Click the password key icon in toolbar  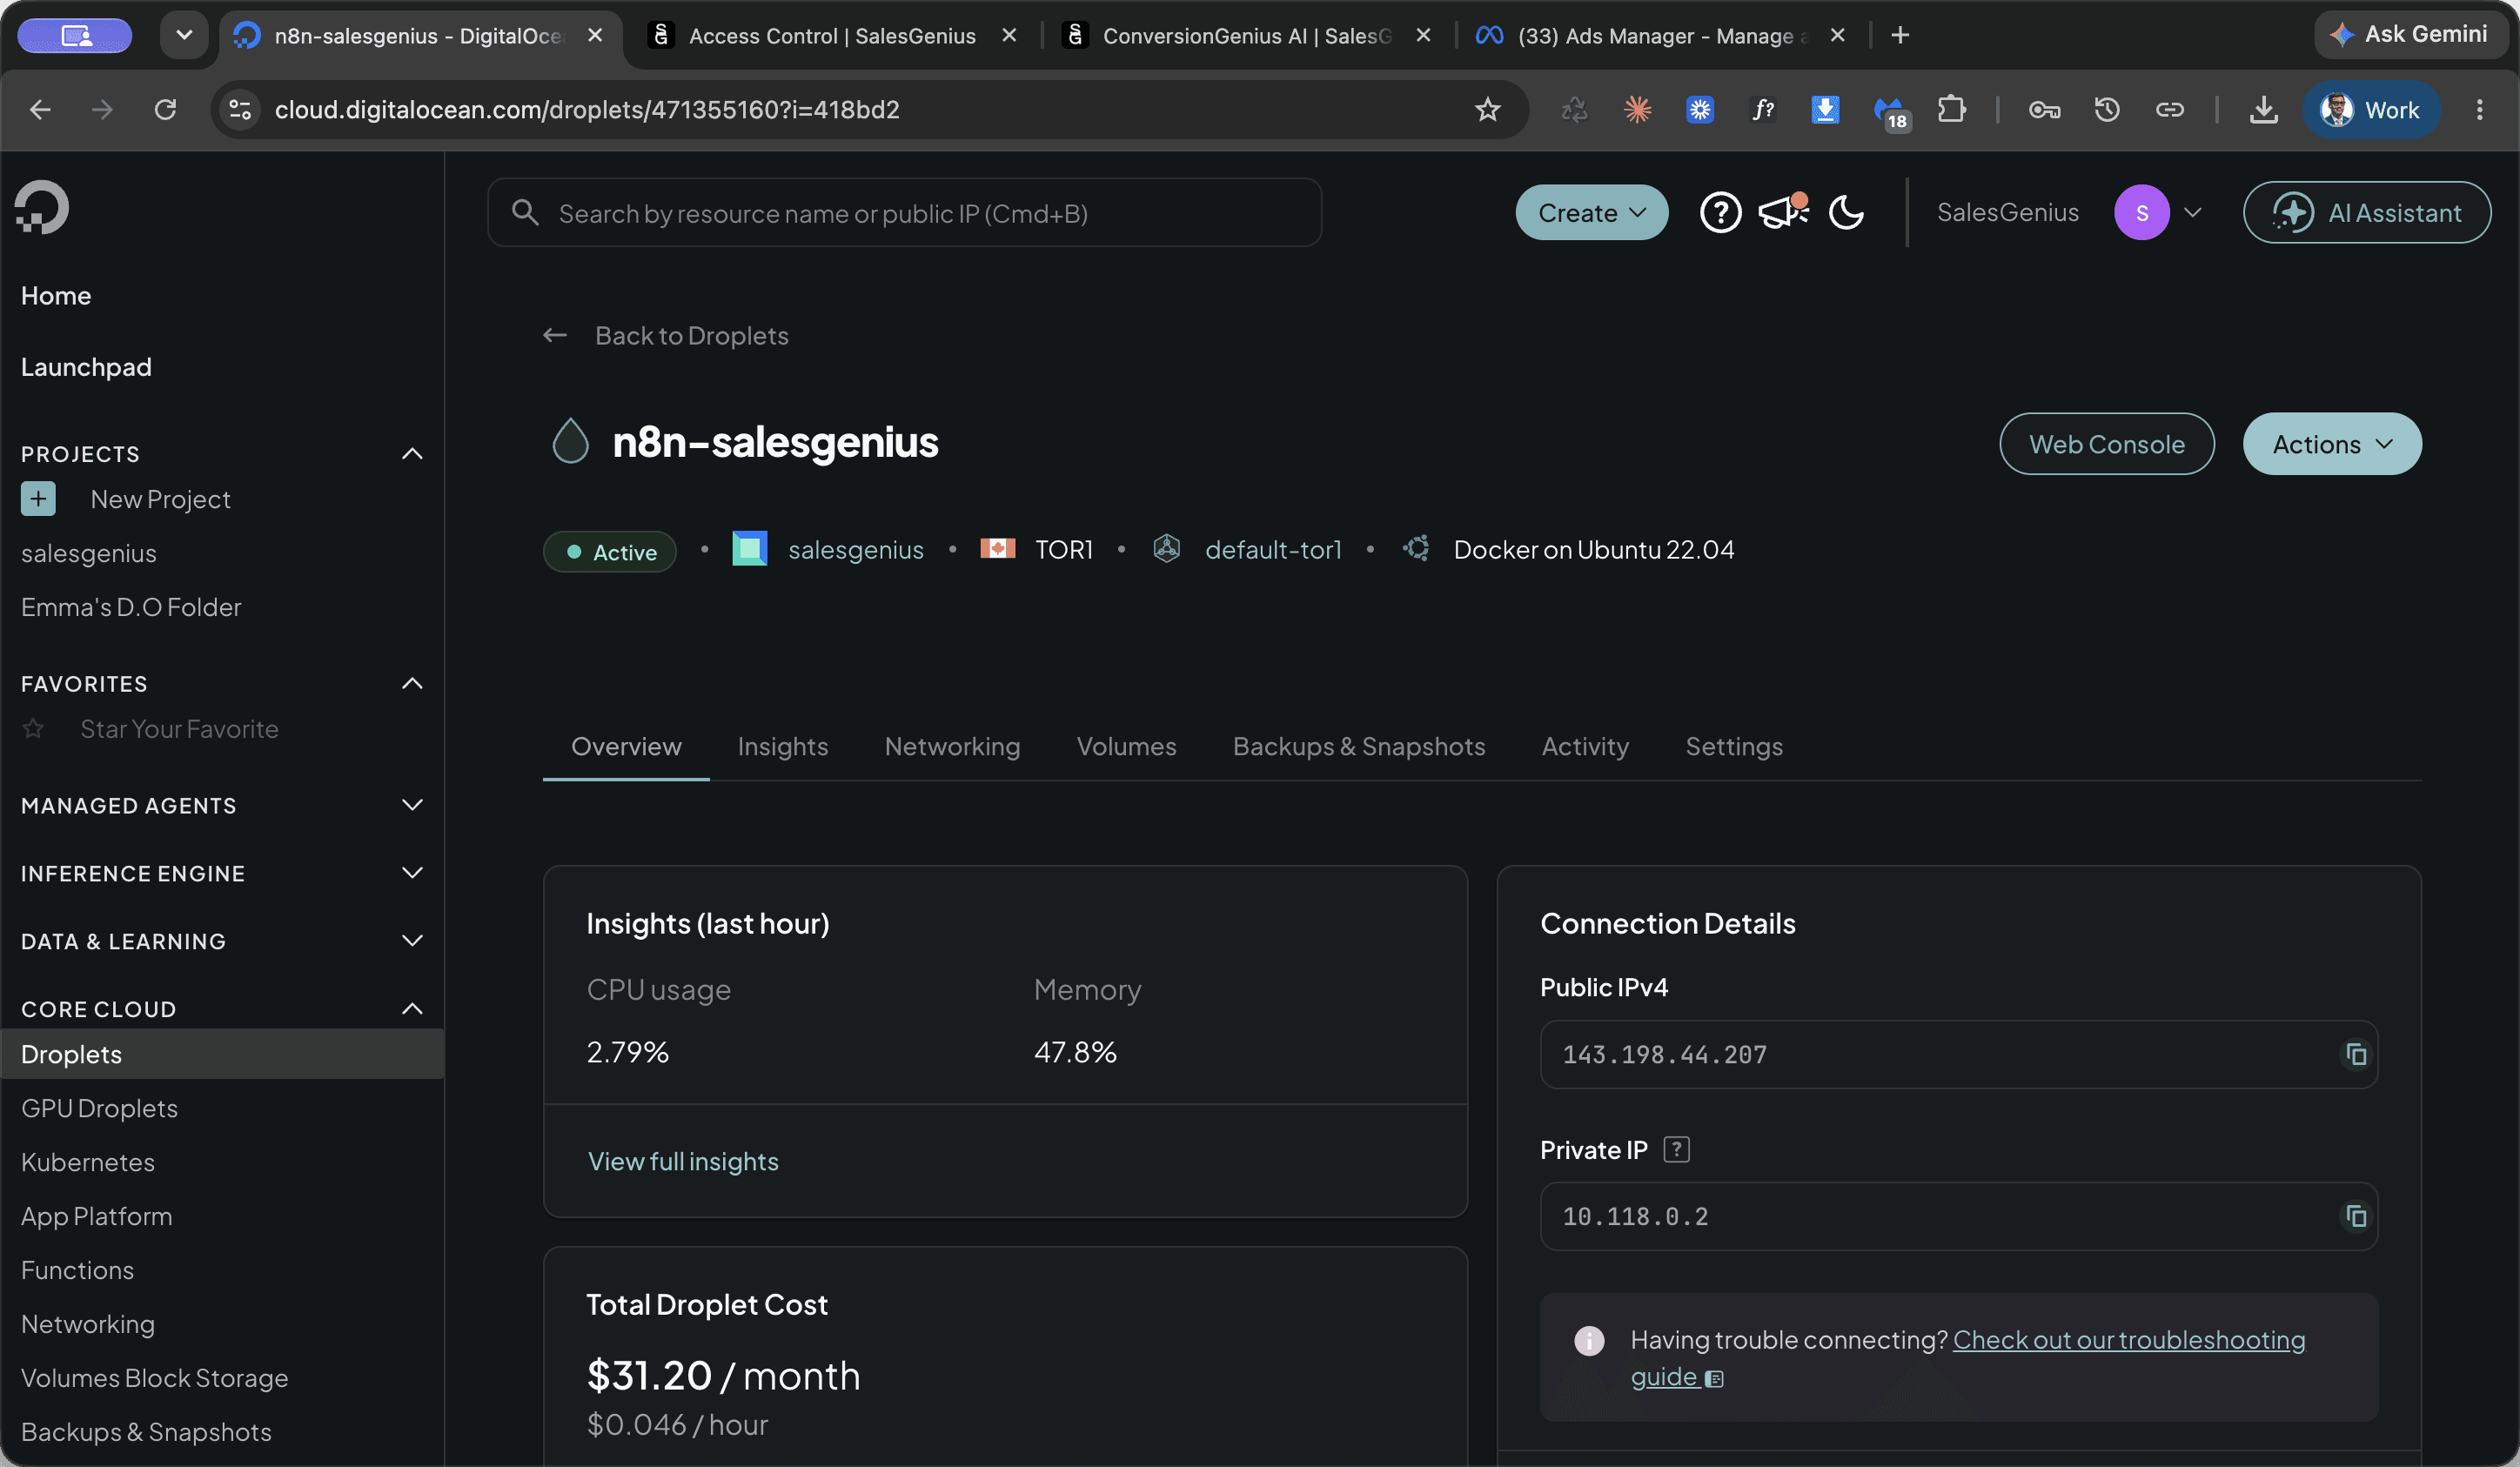click(x=2044, y=110)
